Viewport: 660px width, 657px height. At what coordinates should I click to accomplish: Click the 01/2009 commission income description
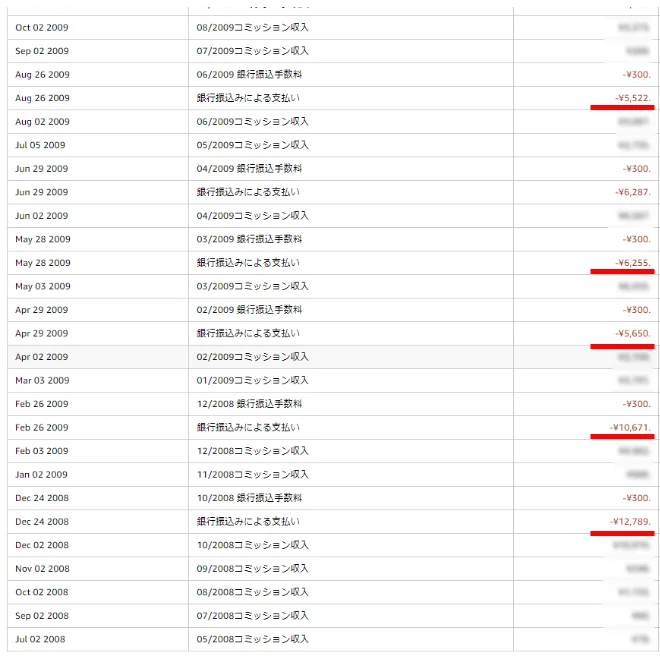[252, 381]
